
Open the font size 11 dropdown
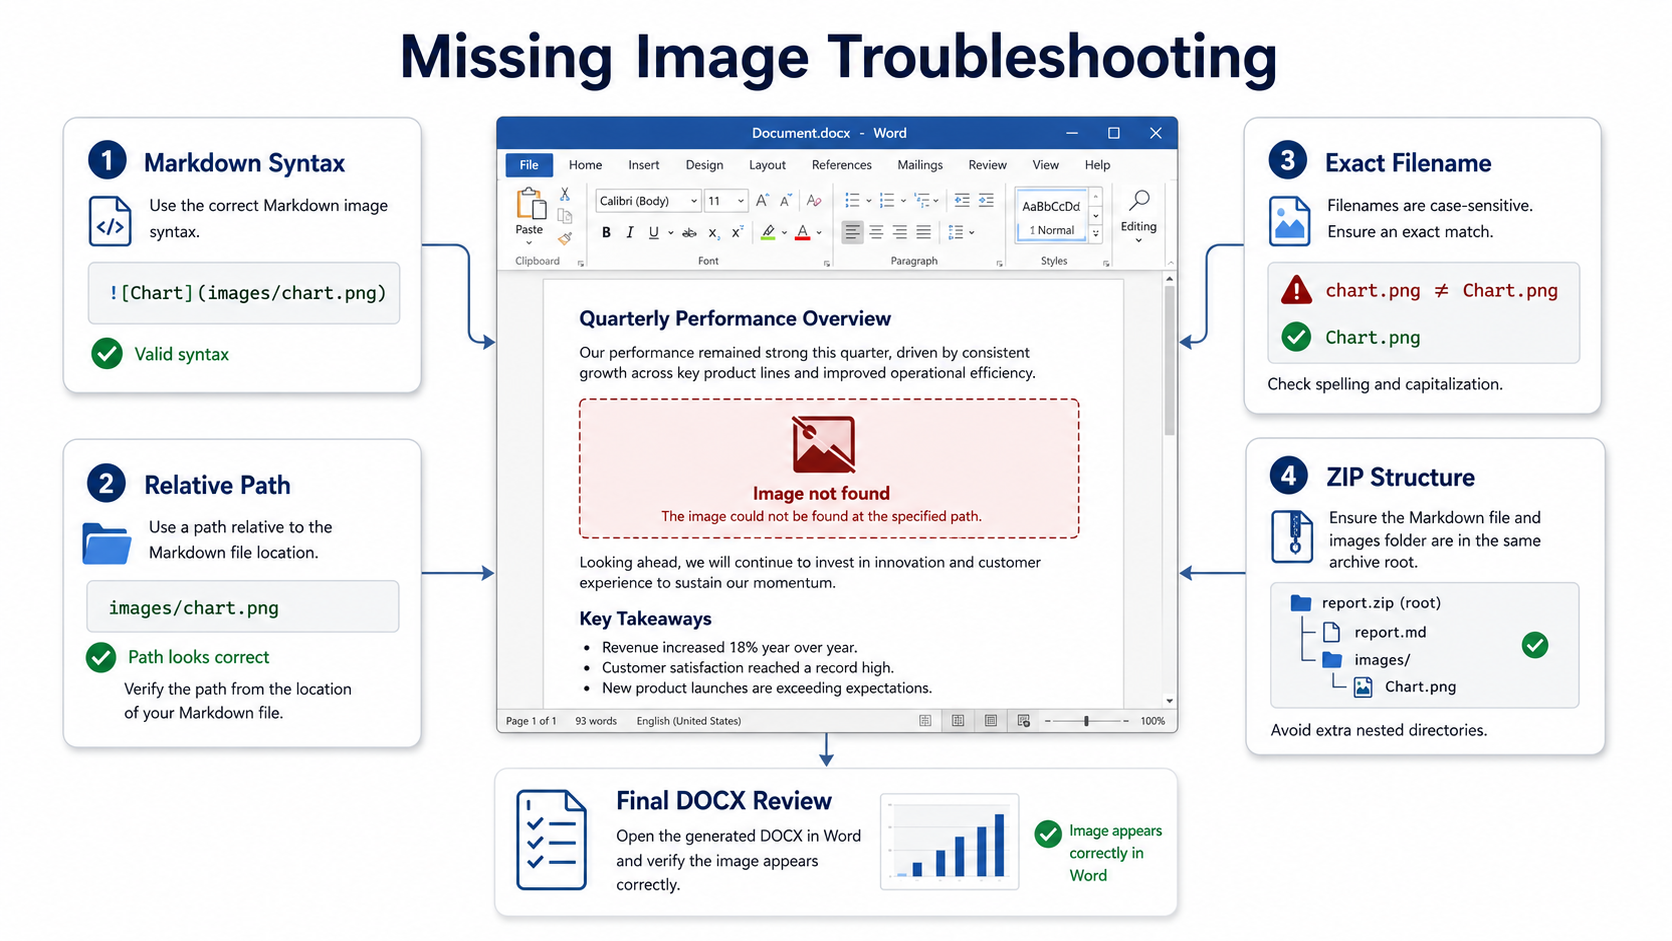(741, 201)
